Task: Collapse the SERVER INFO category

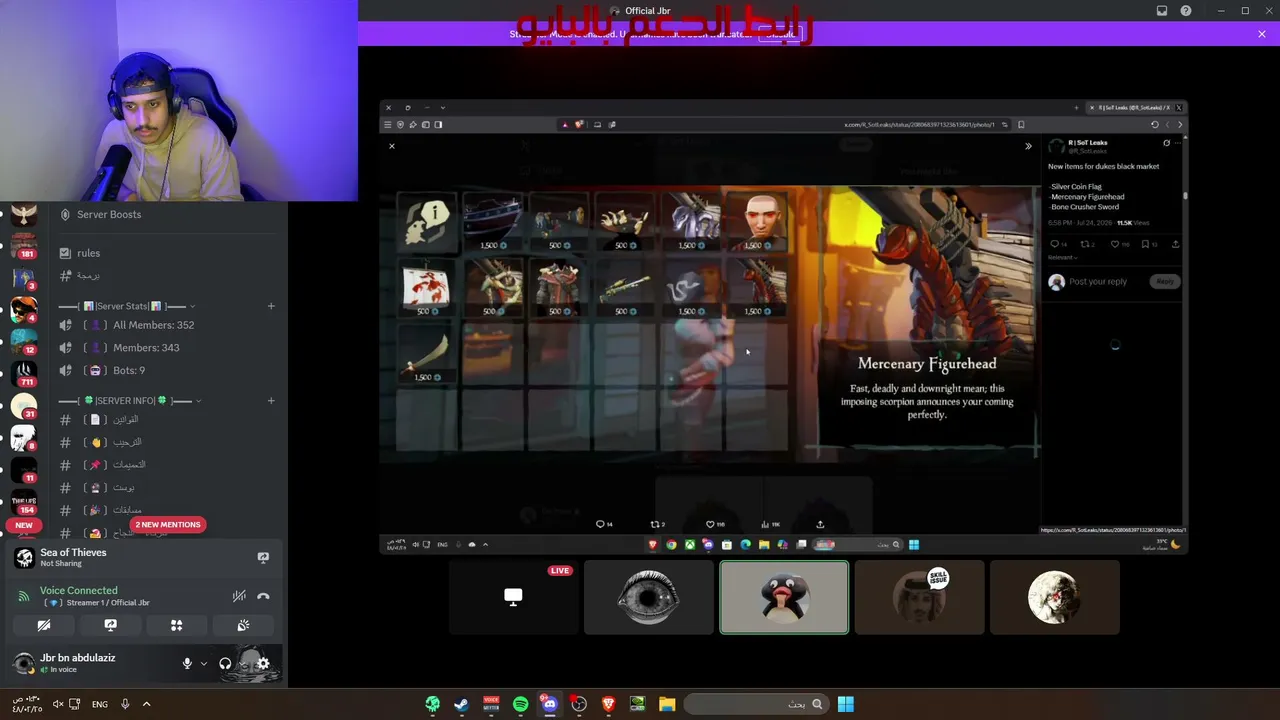Action: 198,401
